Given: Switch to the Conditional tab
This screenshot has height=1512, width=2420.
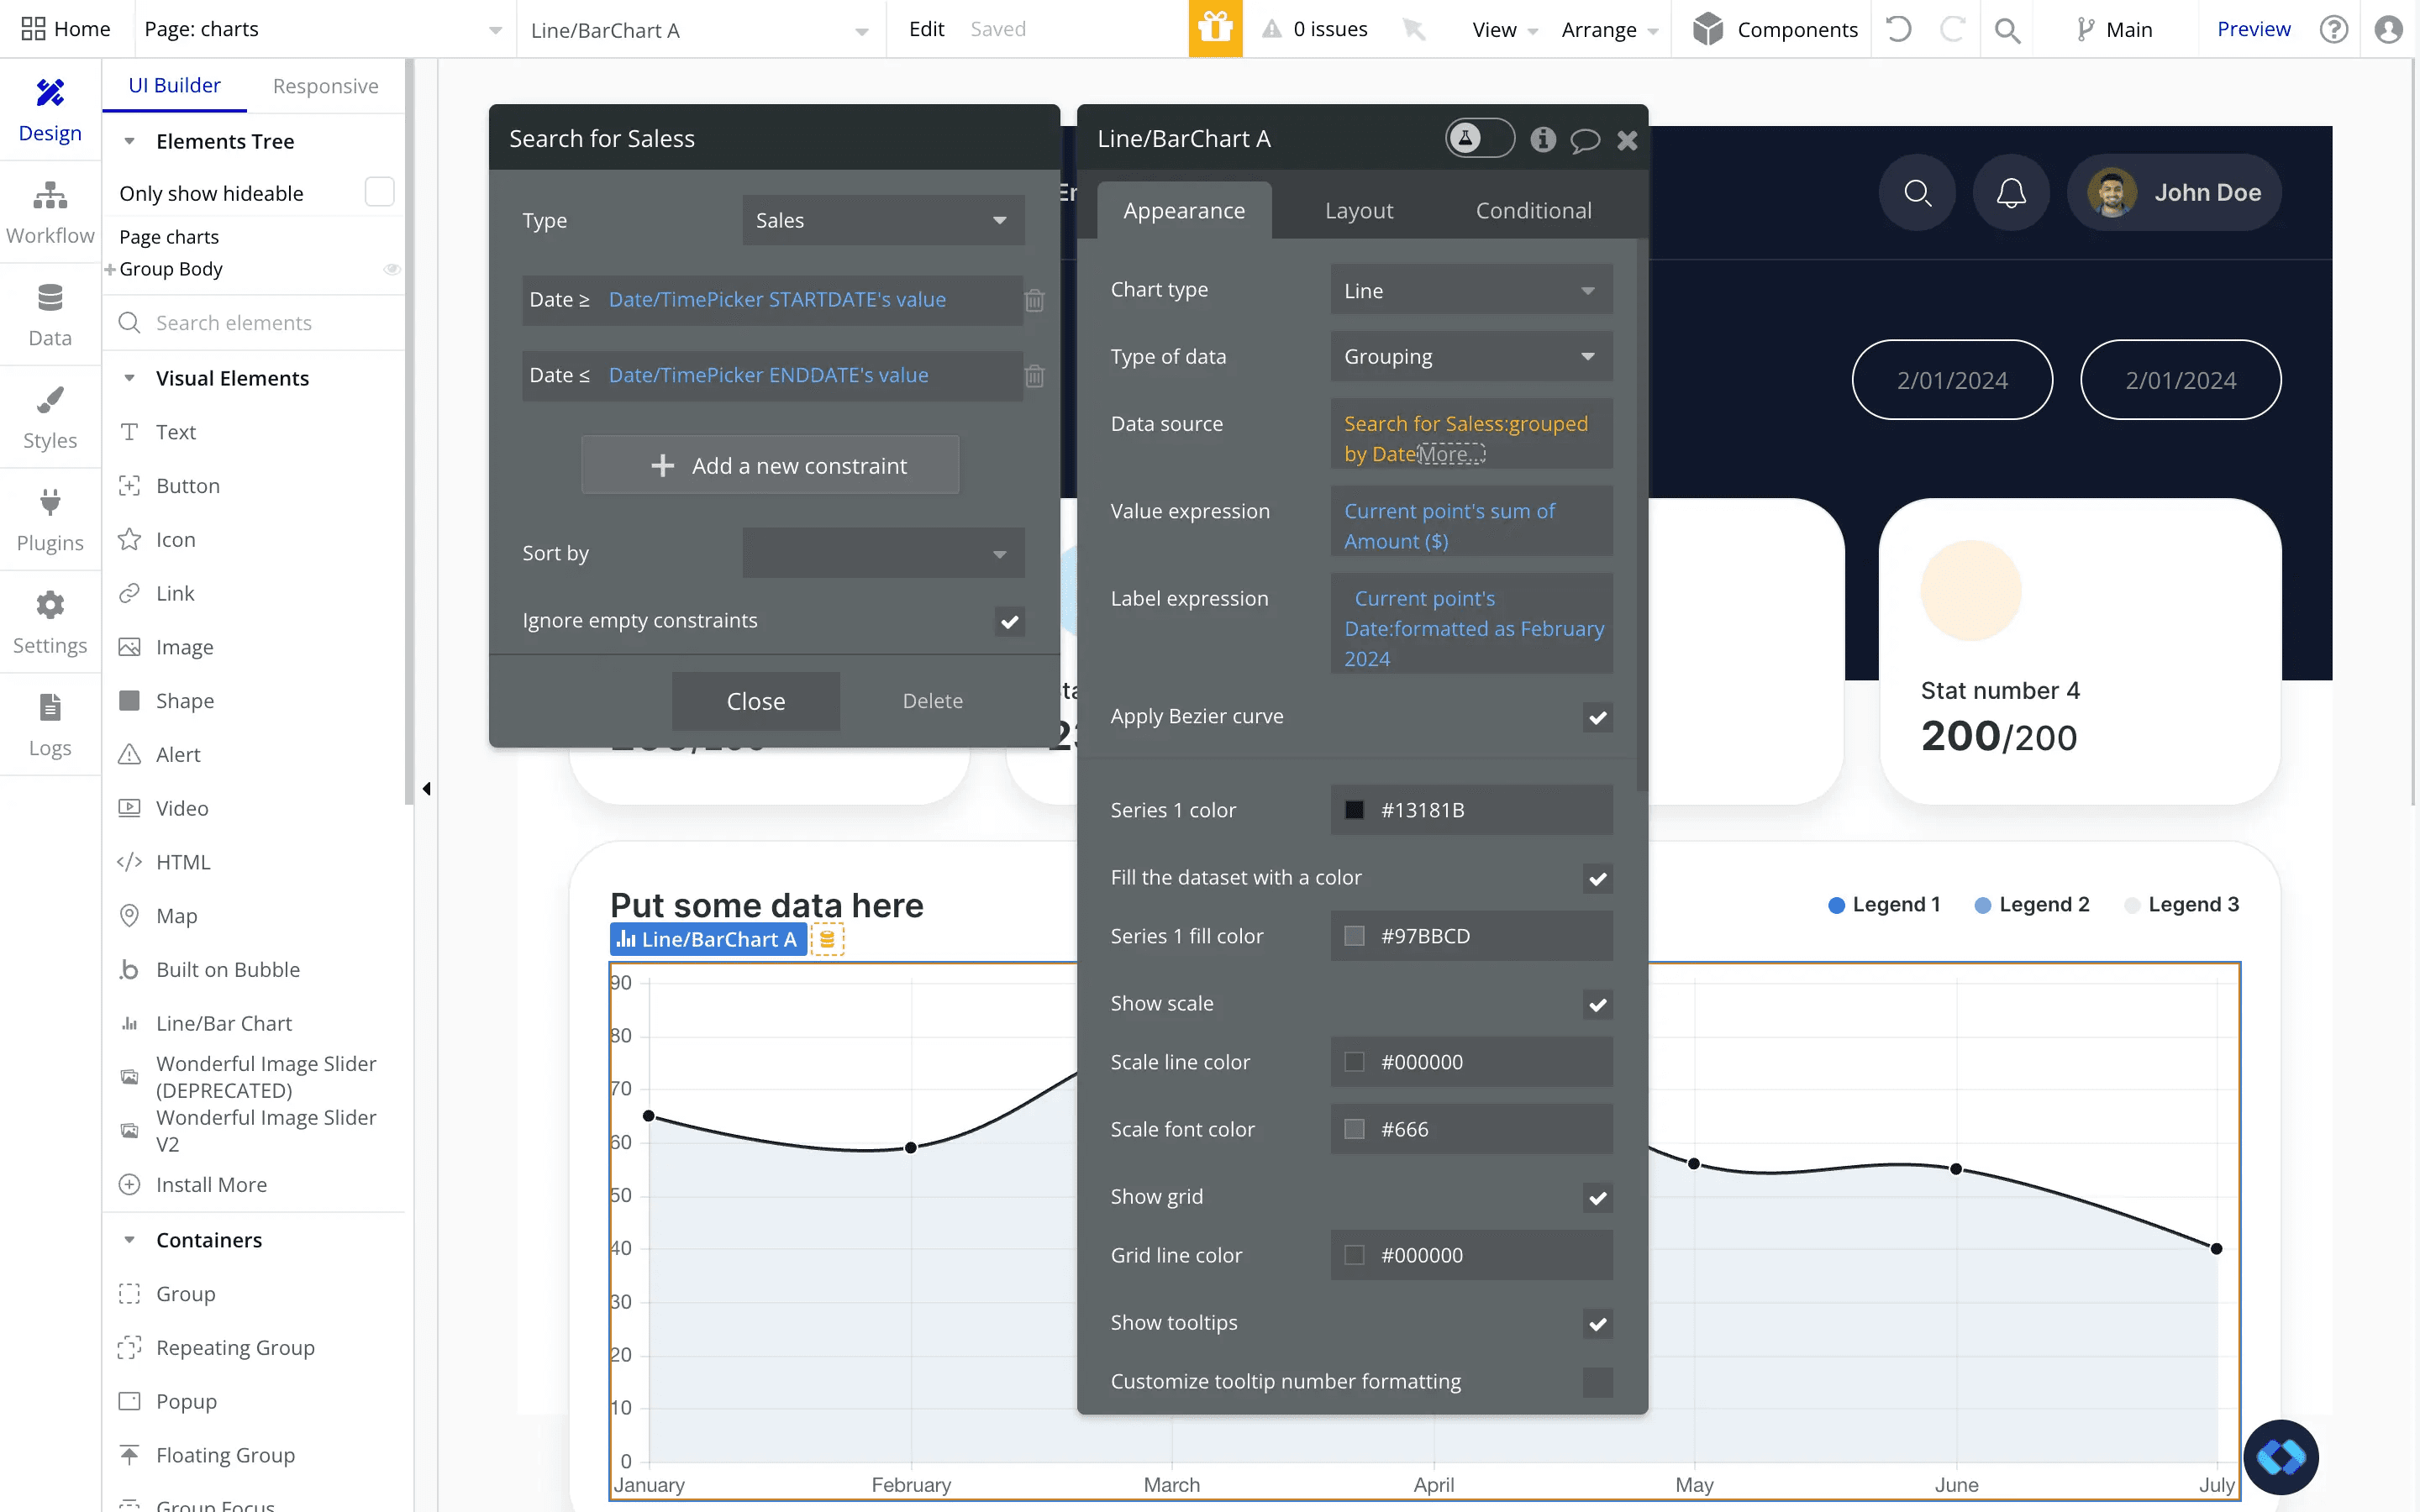Looking at the screenshot, I should (1533, 210).
